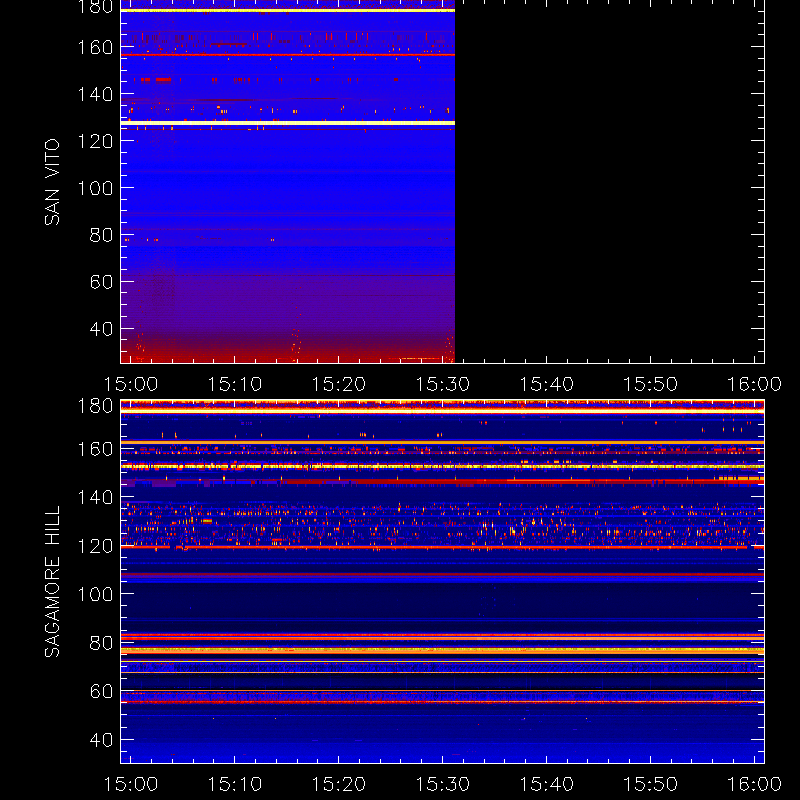This screenshot has height=800, width=800.
Task: Click 15:50 time label below San Vito plot
Action: 651,384
